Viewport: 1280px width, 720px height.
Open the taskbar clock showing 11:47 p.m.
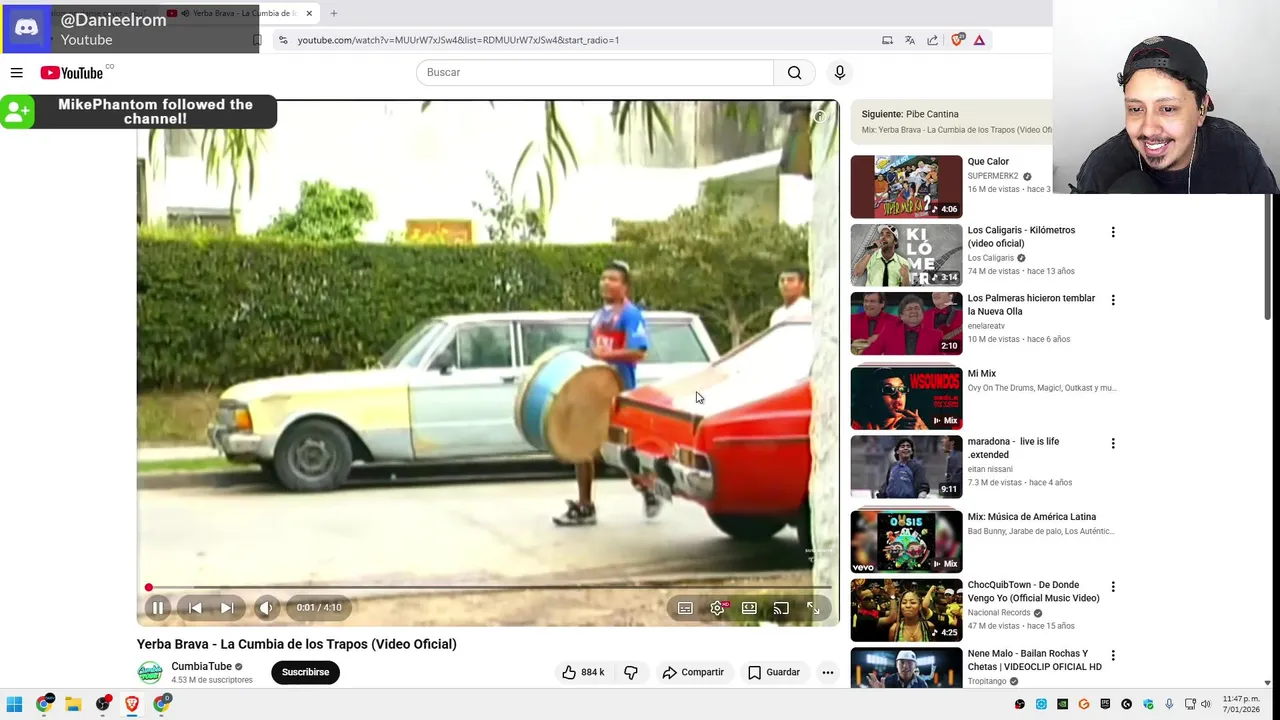point(1240,704)
